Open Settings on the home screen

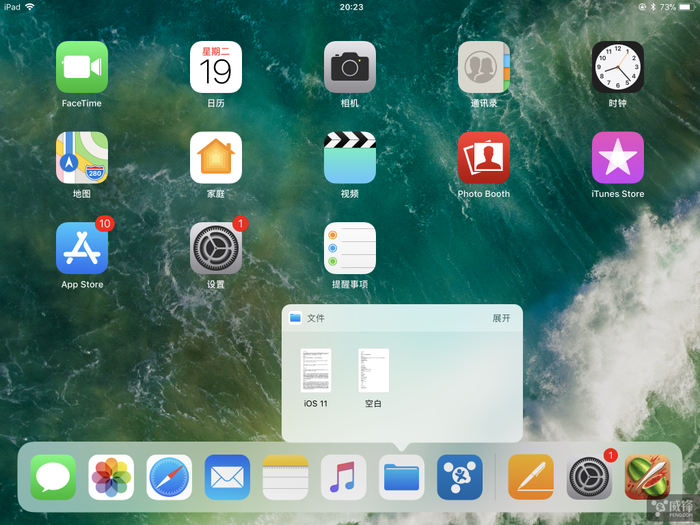click(x=216, y=248)
